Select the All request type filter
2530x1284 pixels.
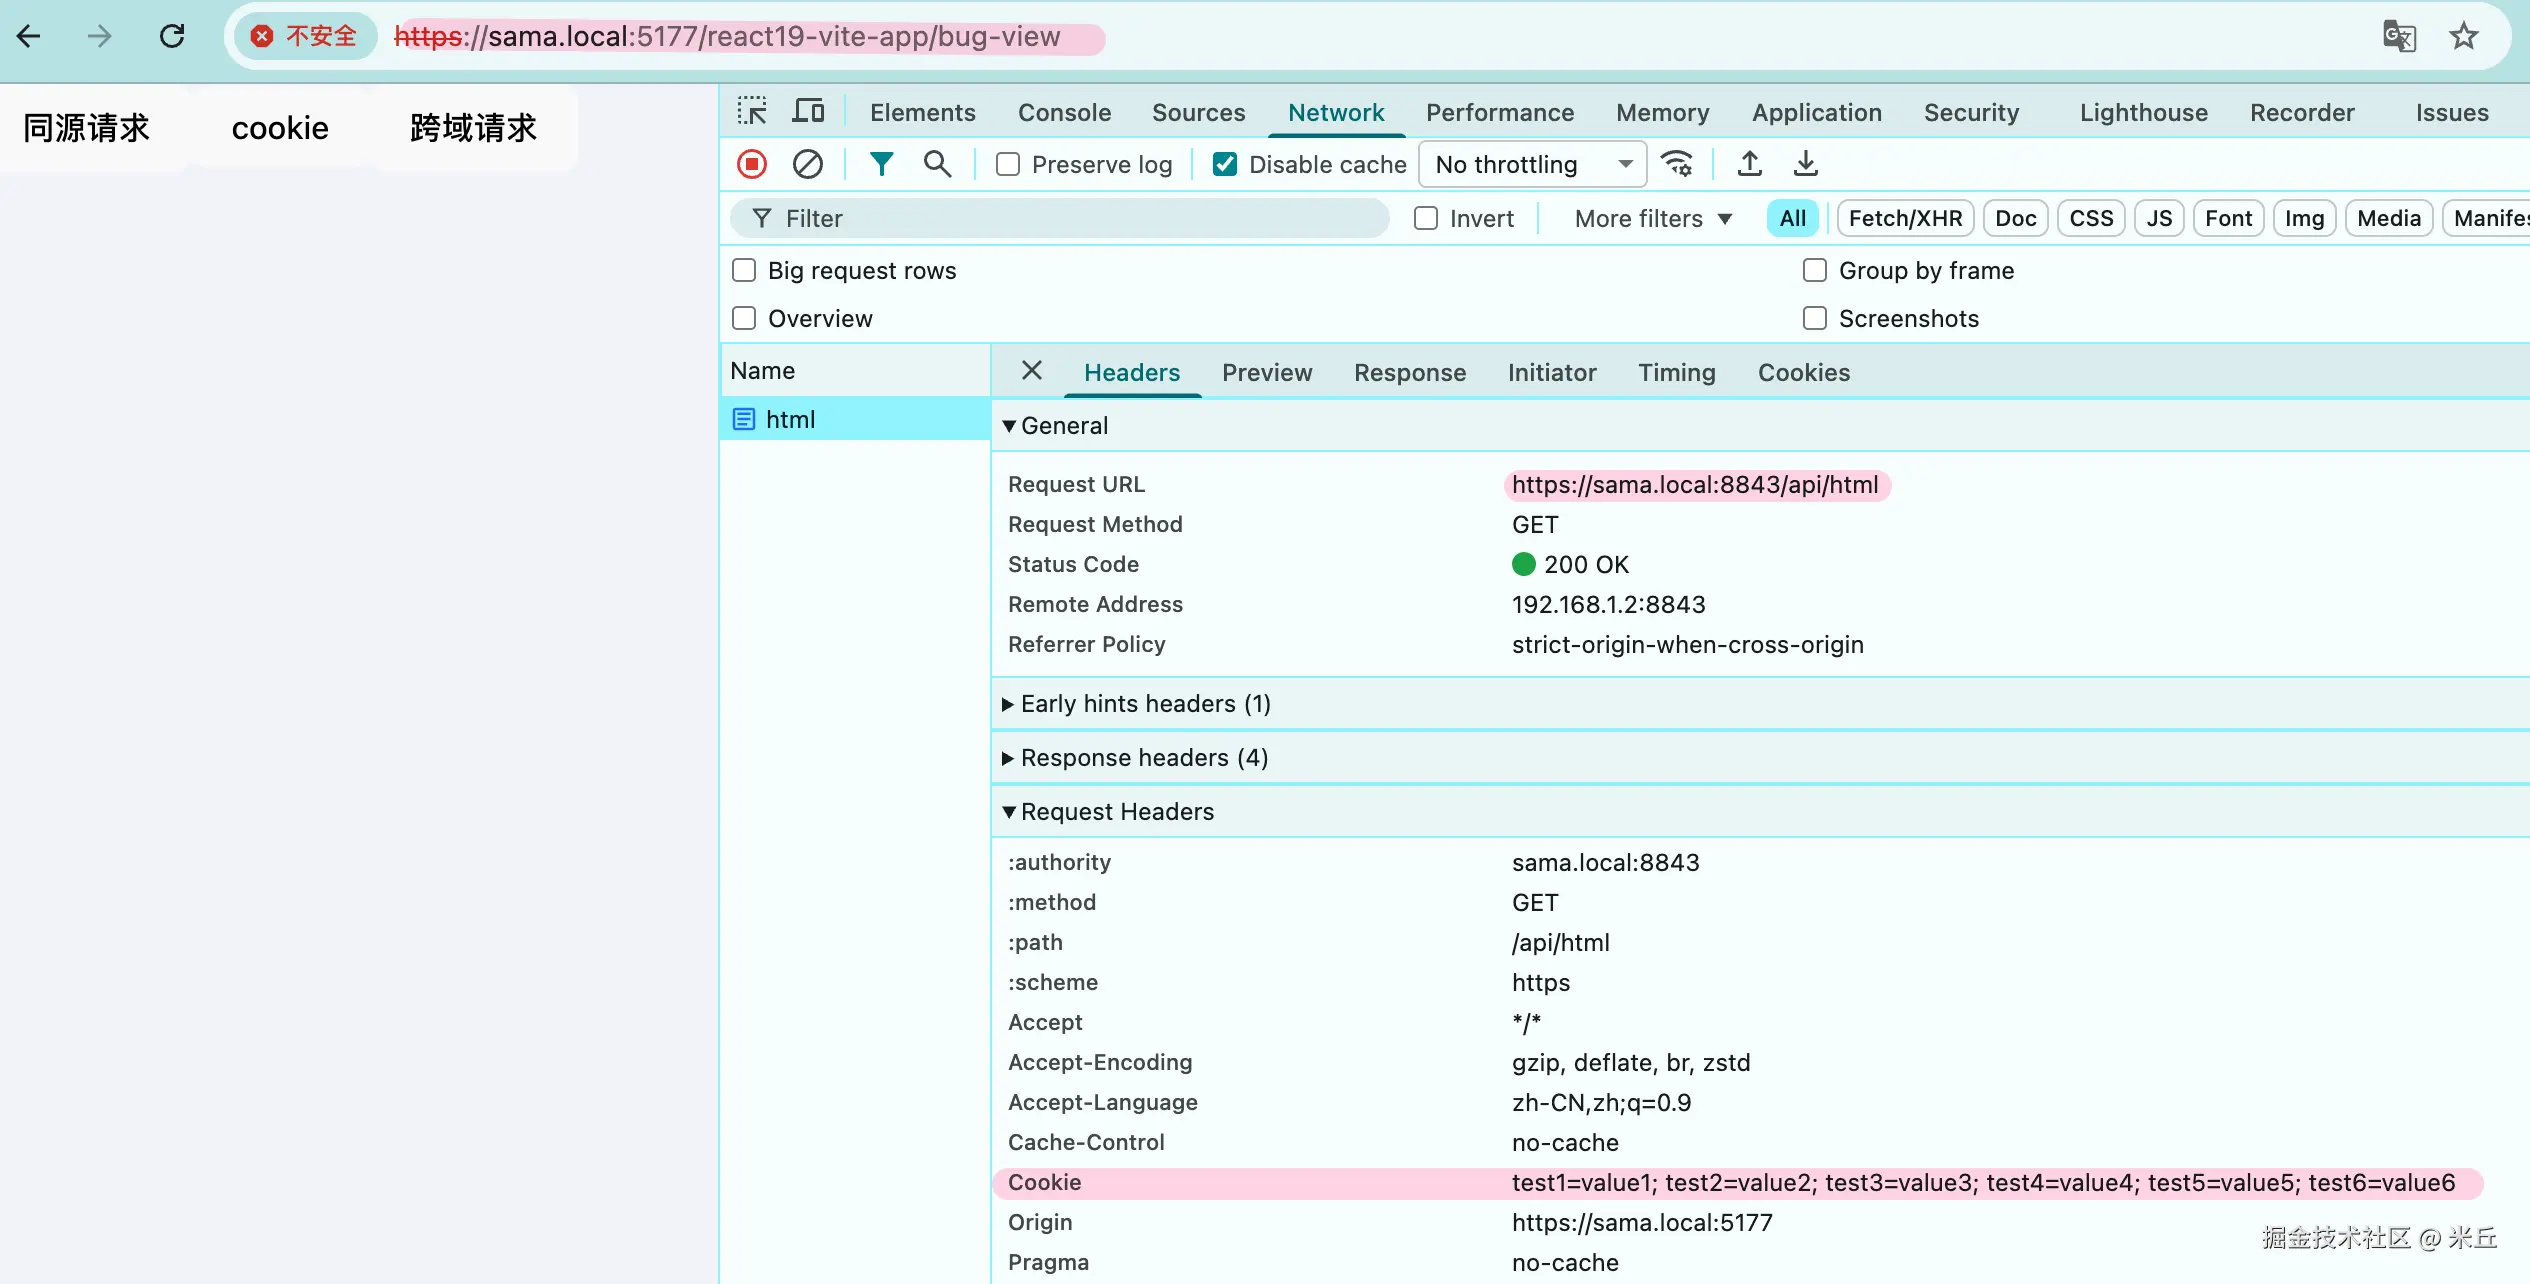1792,218
